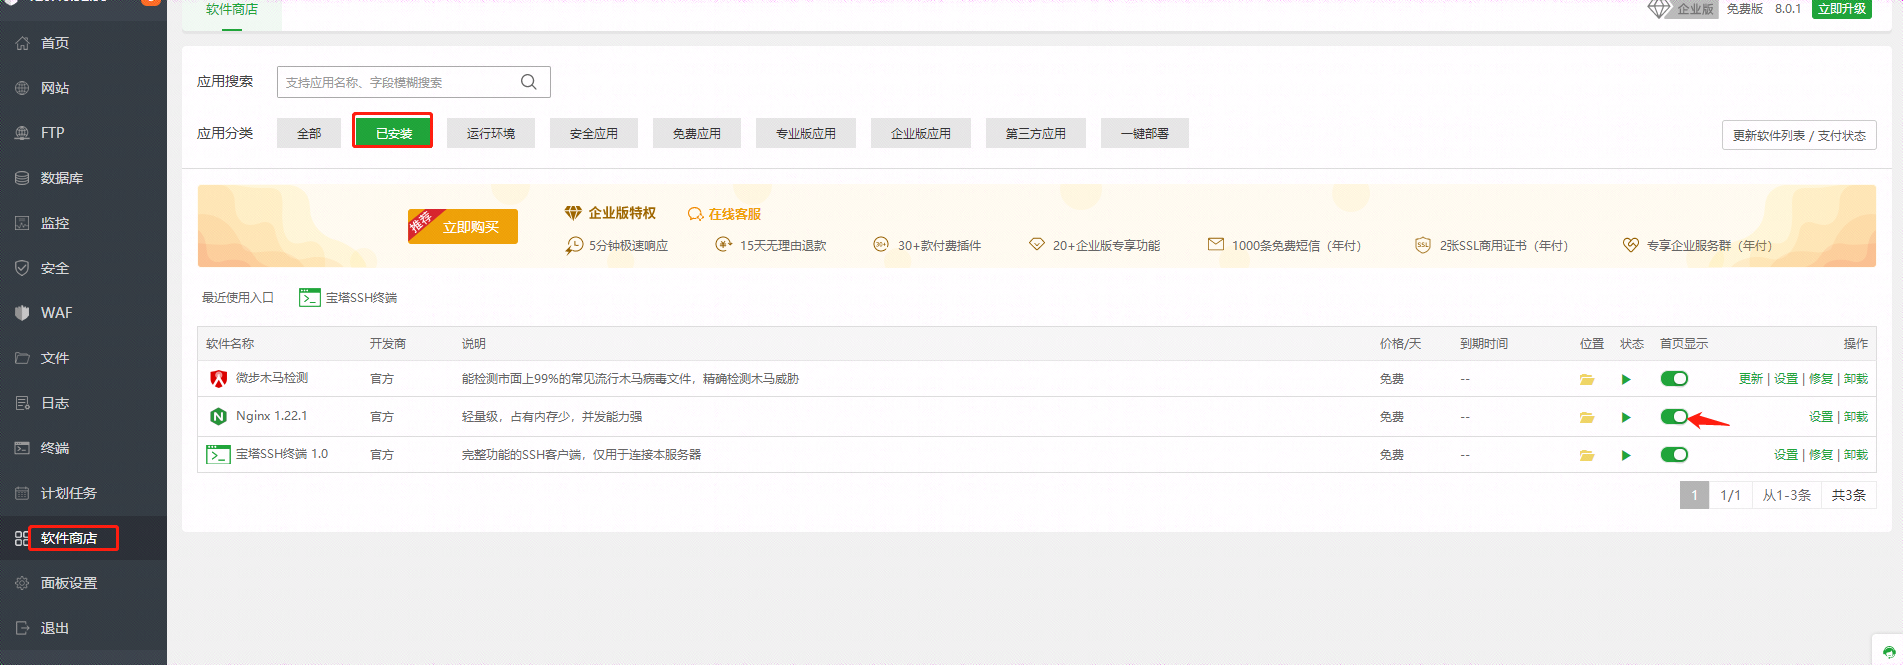Screen dimensions: 1903x665
Task: Toggle homepage display for Nginx
Action: click(1674, 416)
